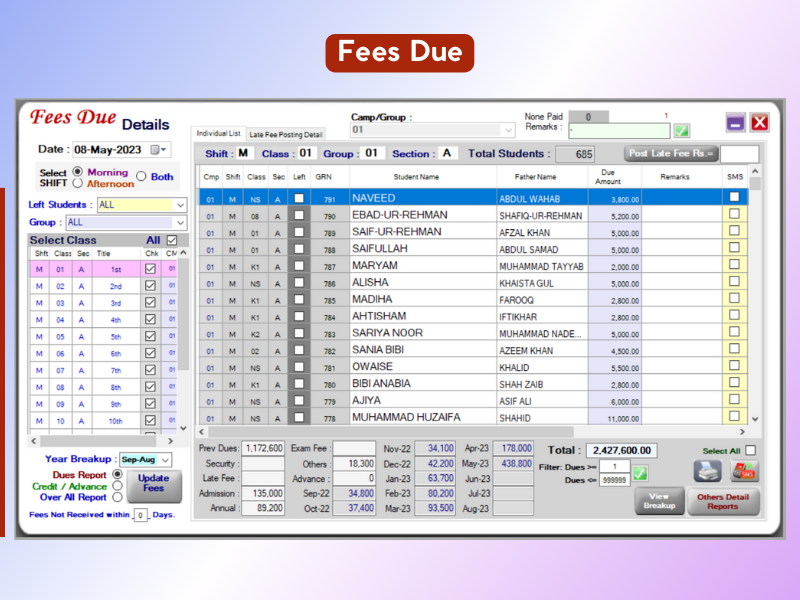Close the Fees Due window
The image size is (800, 600).
(759, 122)
